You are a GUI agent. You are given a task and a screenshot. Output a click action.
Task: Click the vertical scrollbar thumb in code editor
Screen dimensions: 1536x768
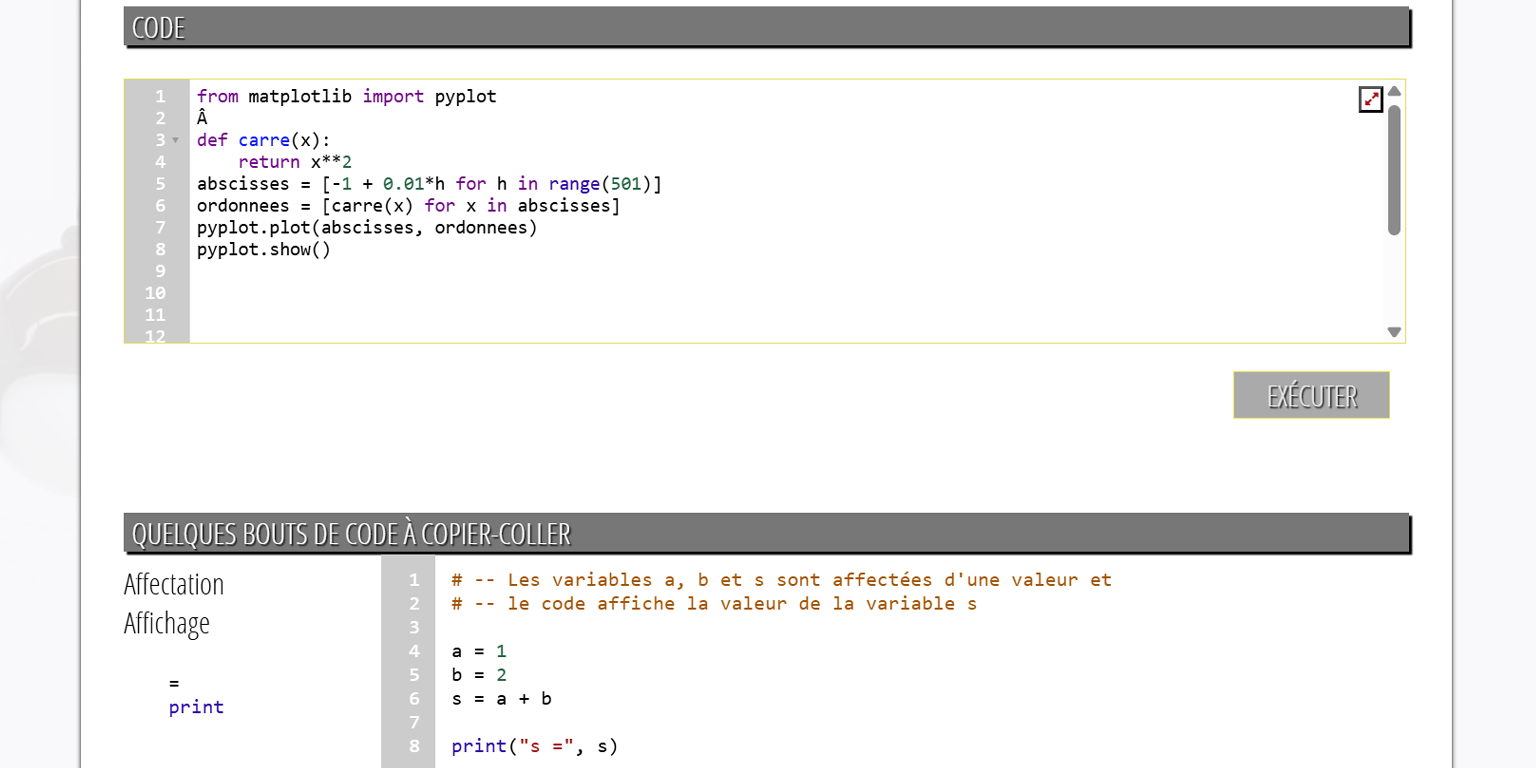1394,170
